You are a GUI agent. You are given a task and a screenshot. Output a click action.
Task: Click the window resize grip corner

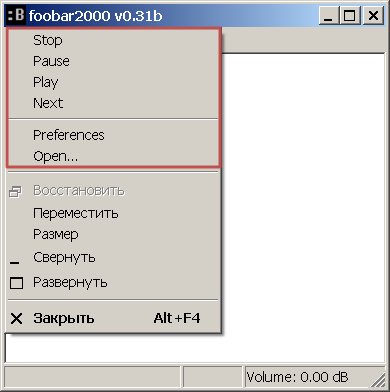[378, 379]
